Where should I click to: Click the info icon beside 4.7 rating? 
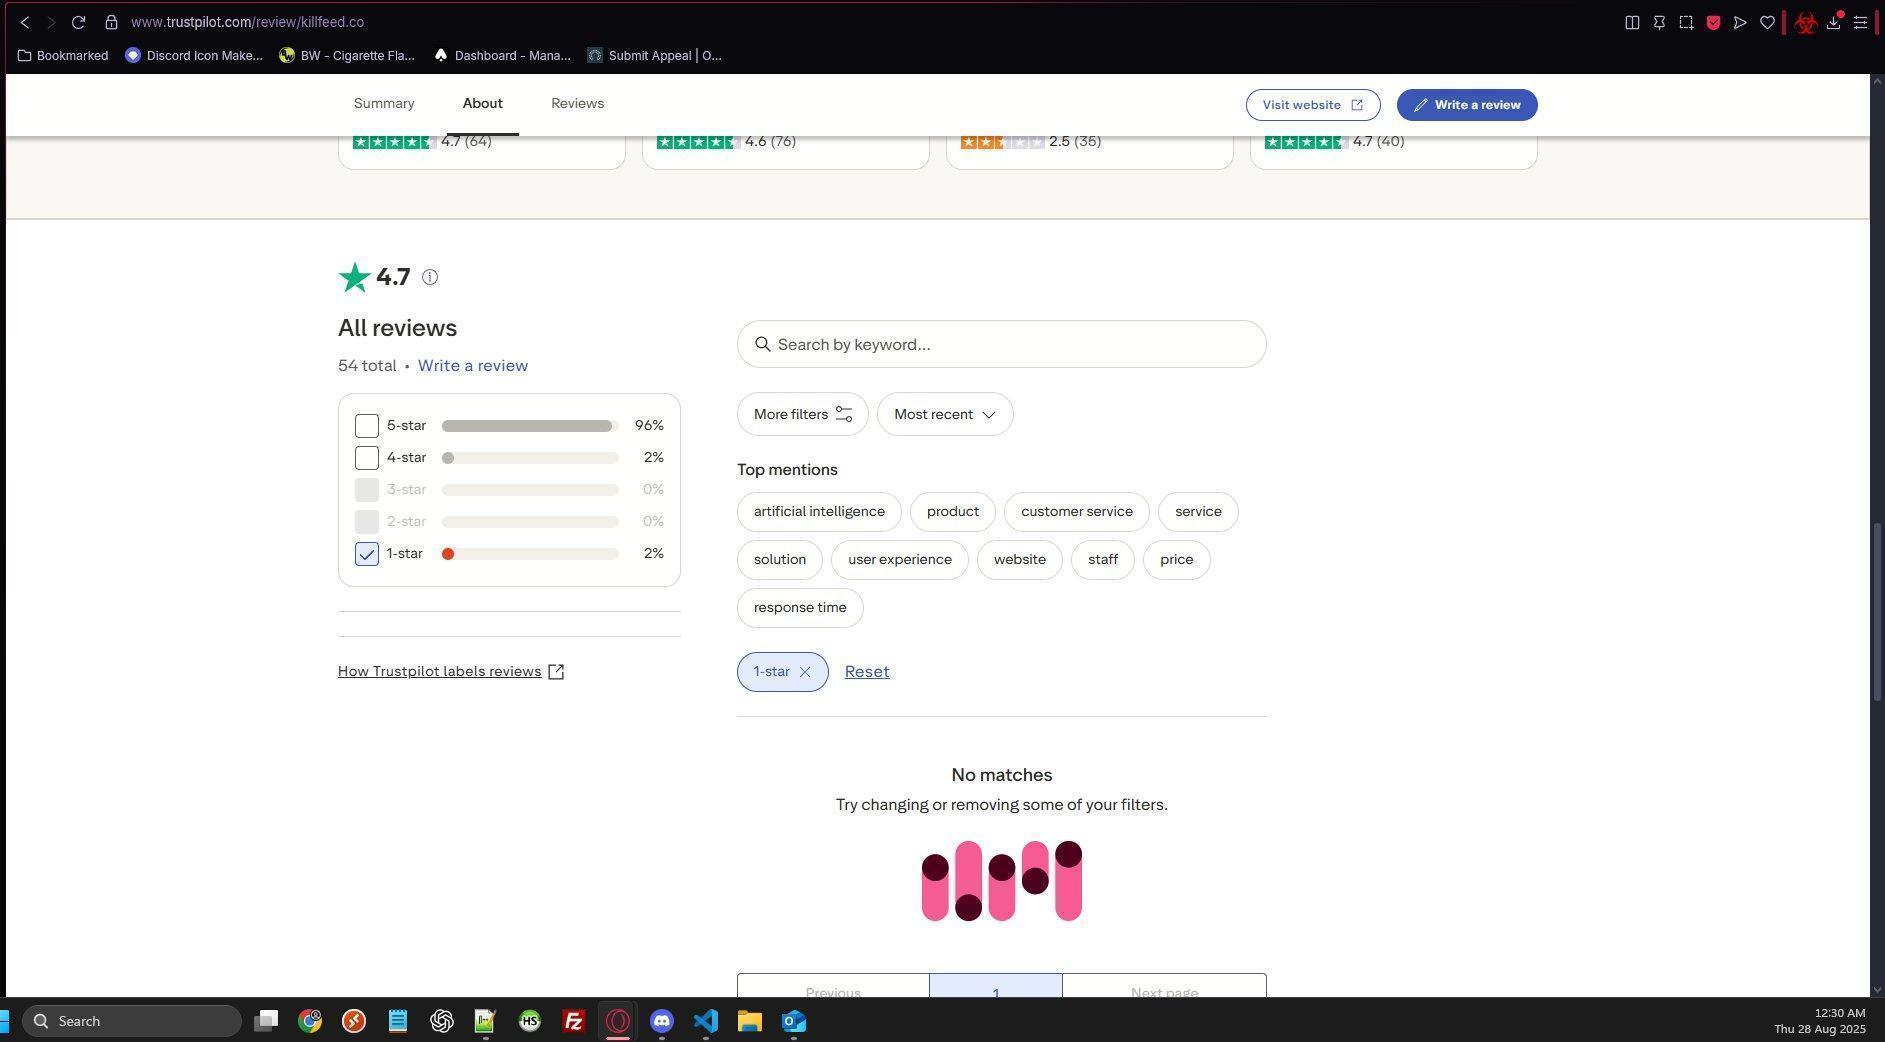[430, 277]
